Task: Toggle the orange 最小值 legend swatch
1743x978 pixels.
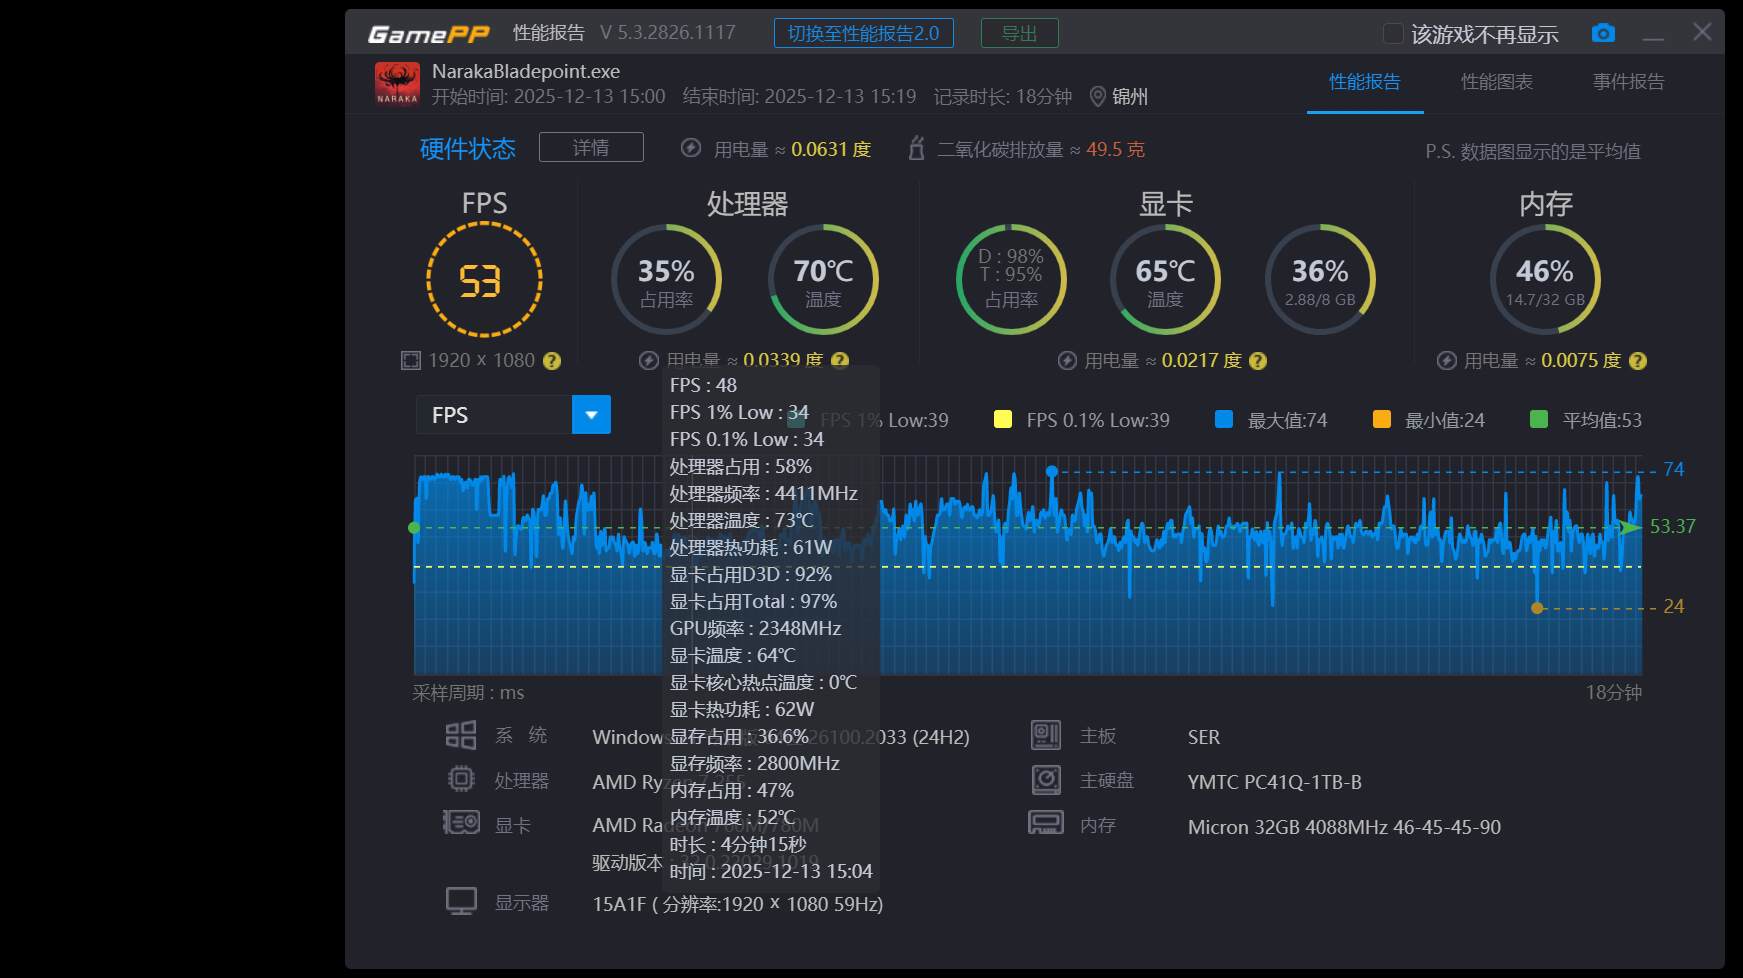Action: click(1382, 419)
